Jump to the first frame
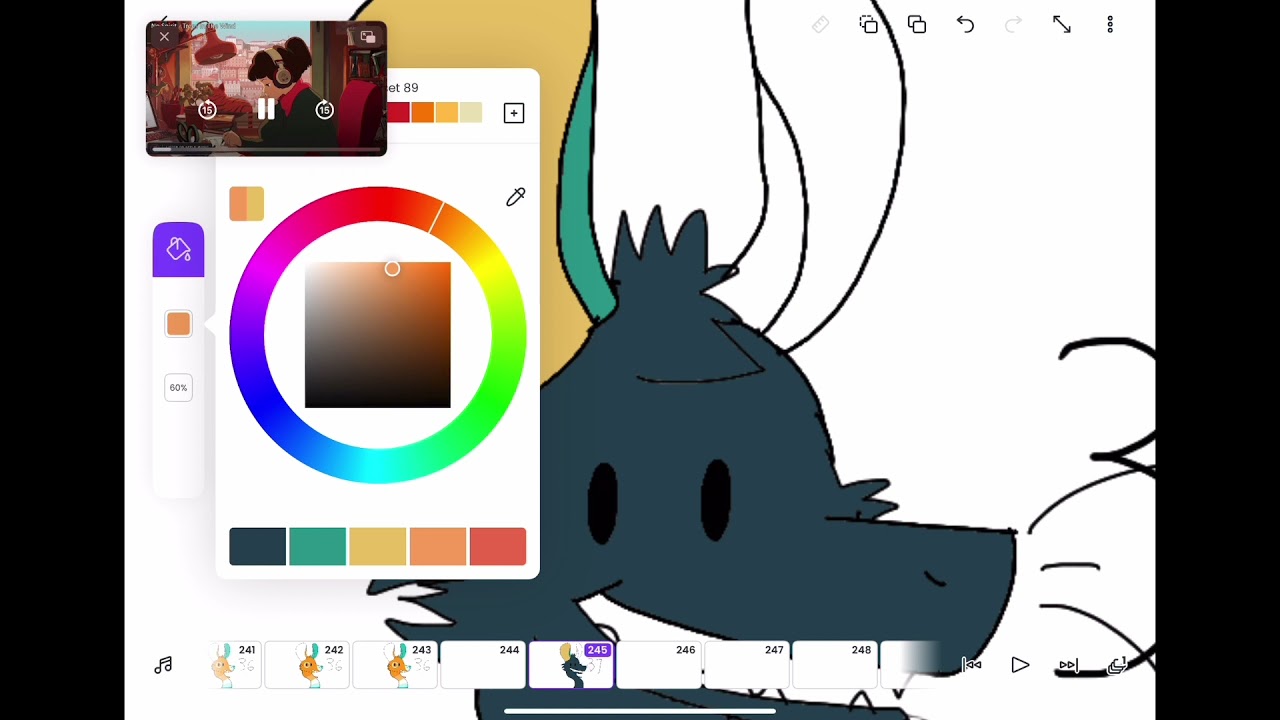This screenshot has height=720, width=1280. click(971, 665)
